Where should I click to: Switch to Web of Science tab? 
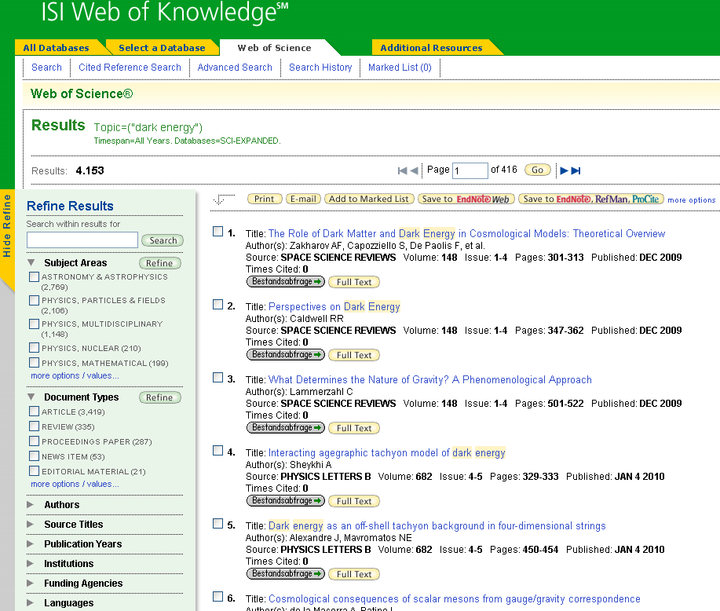click(274, 48)
